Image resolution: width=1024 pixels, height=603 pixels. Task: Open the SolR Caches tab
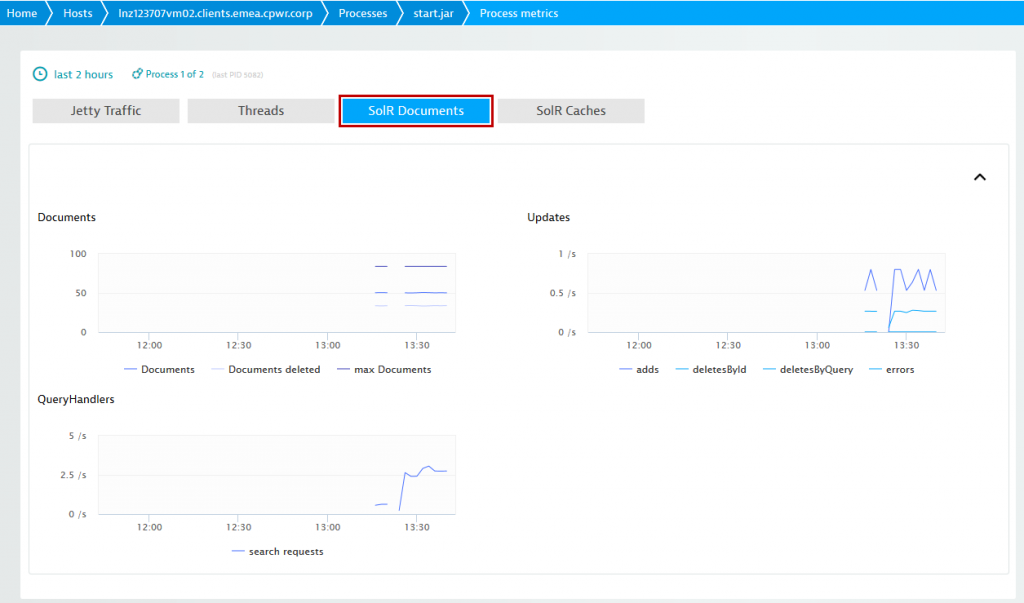(571, 110)
